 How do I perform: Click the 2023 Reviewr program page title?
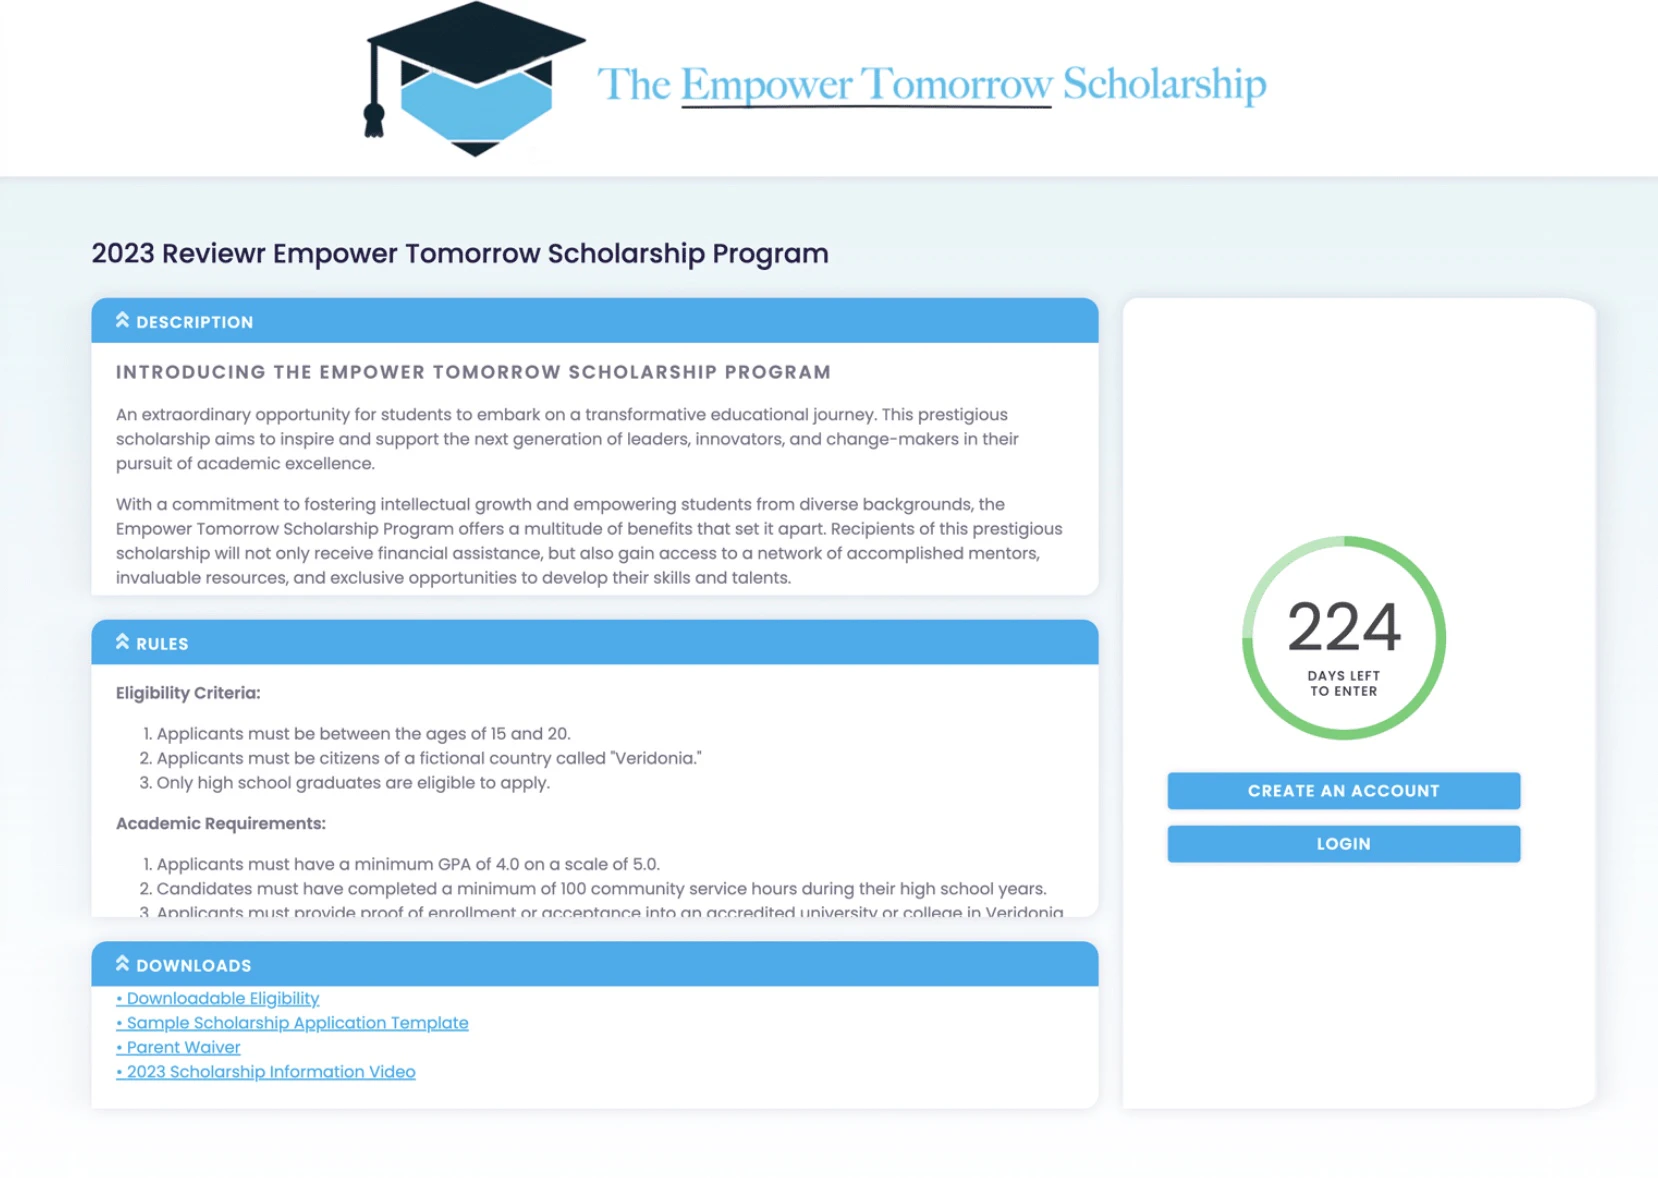458,254
